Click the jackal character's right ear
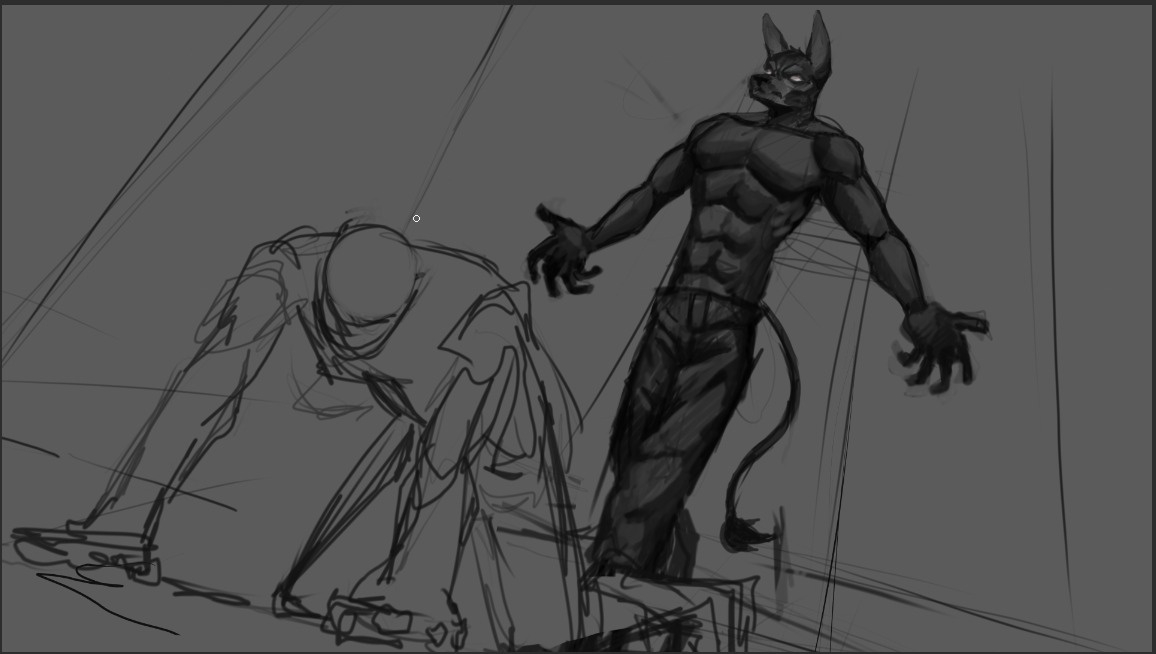Screen dimensions: 1156x654 [819, 40]
